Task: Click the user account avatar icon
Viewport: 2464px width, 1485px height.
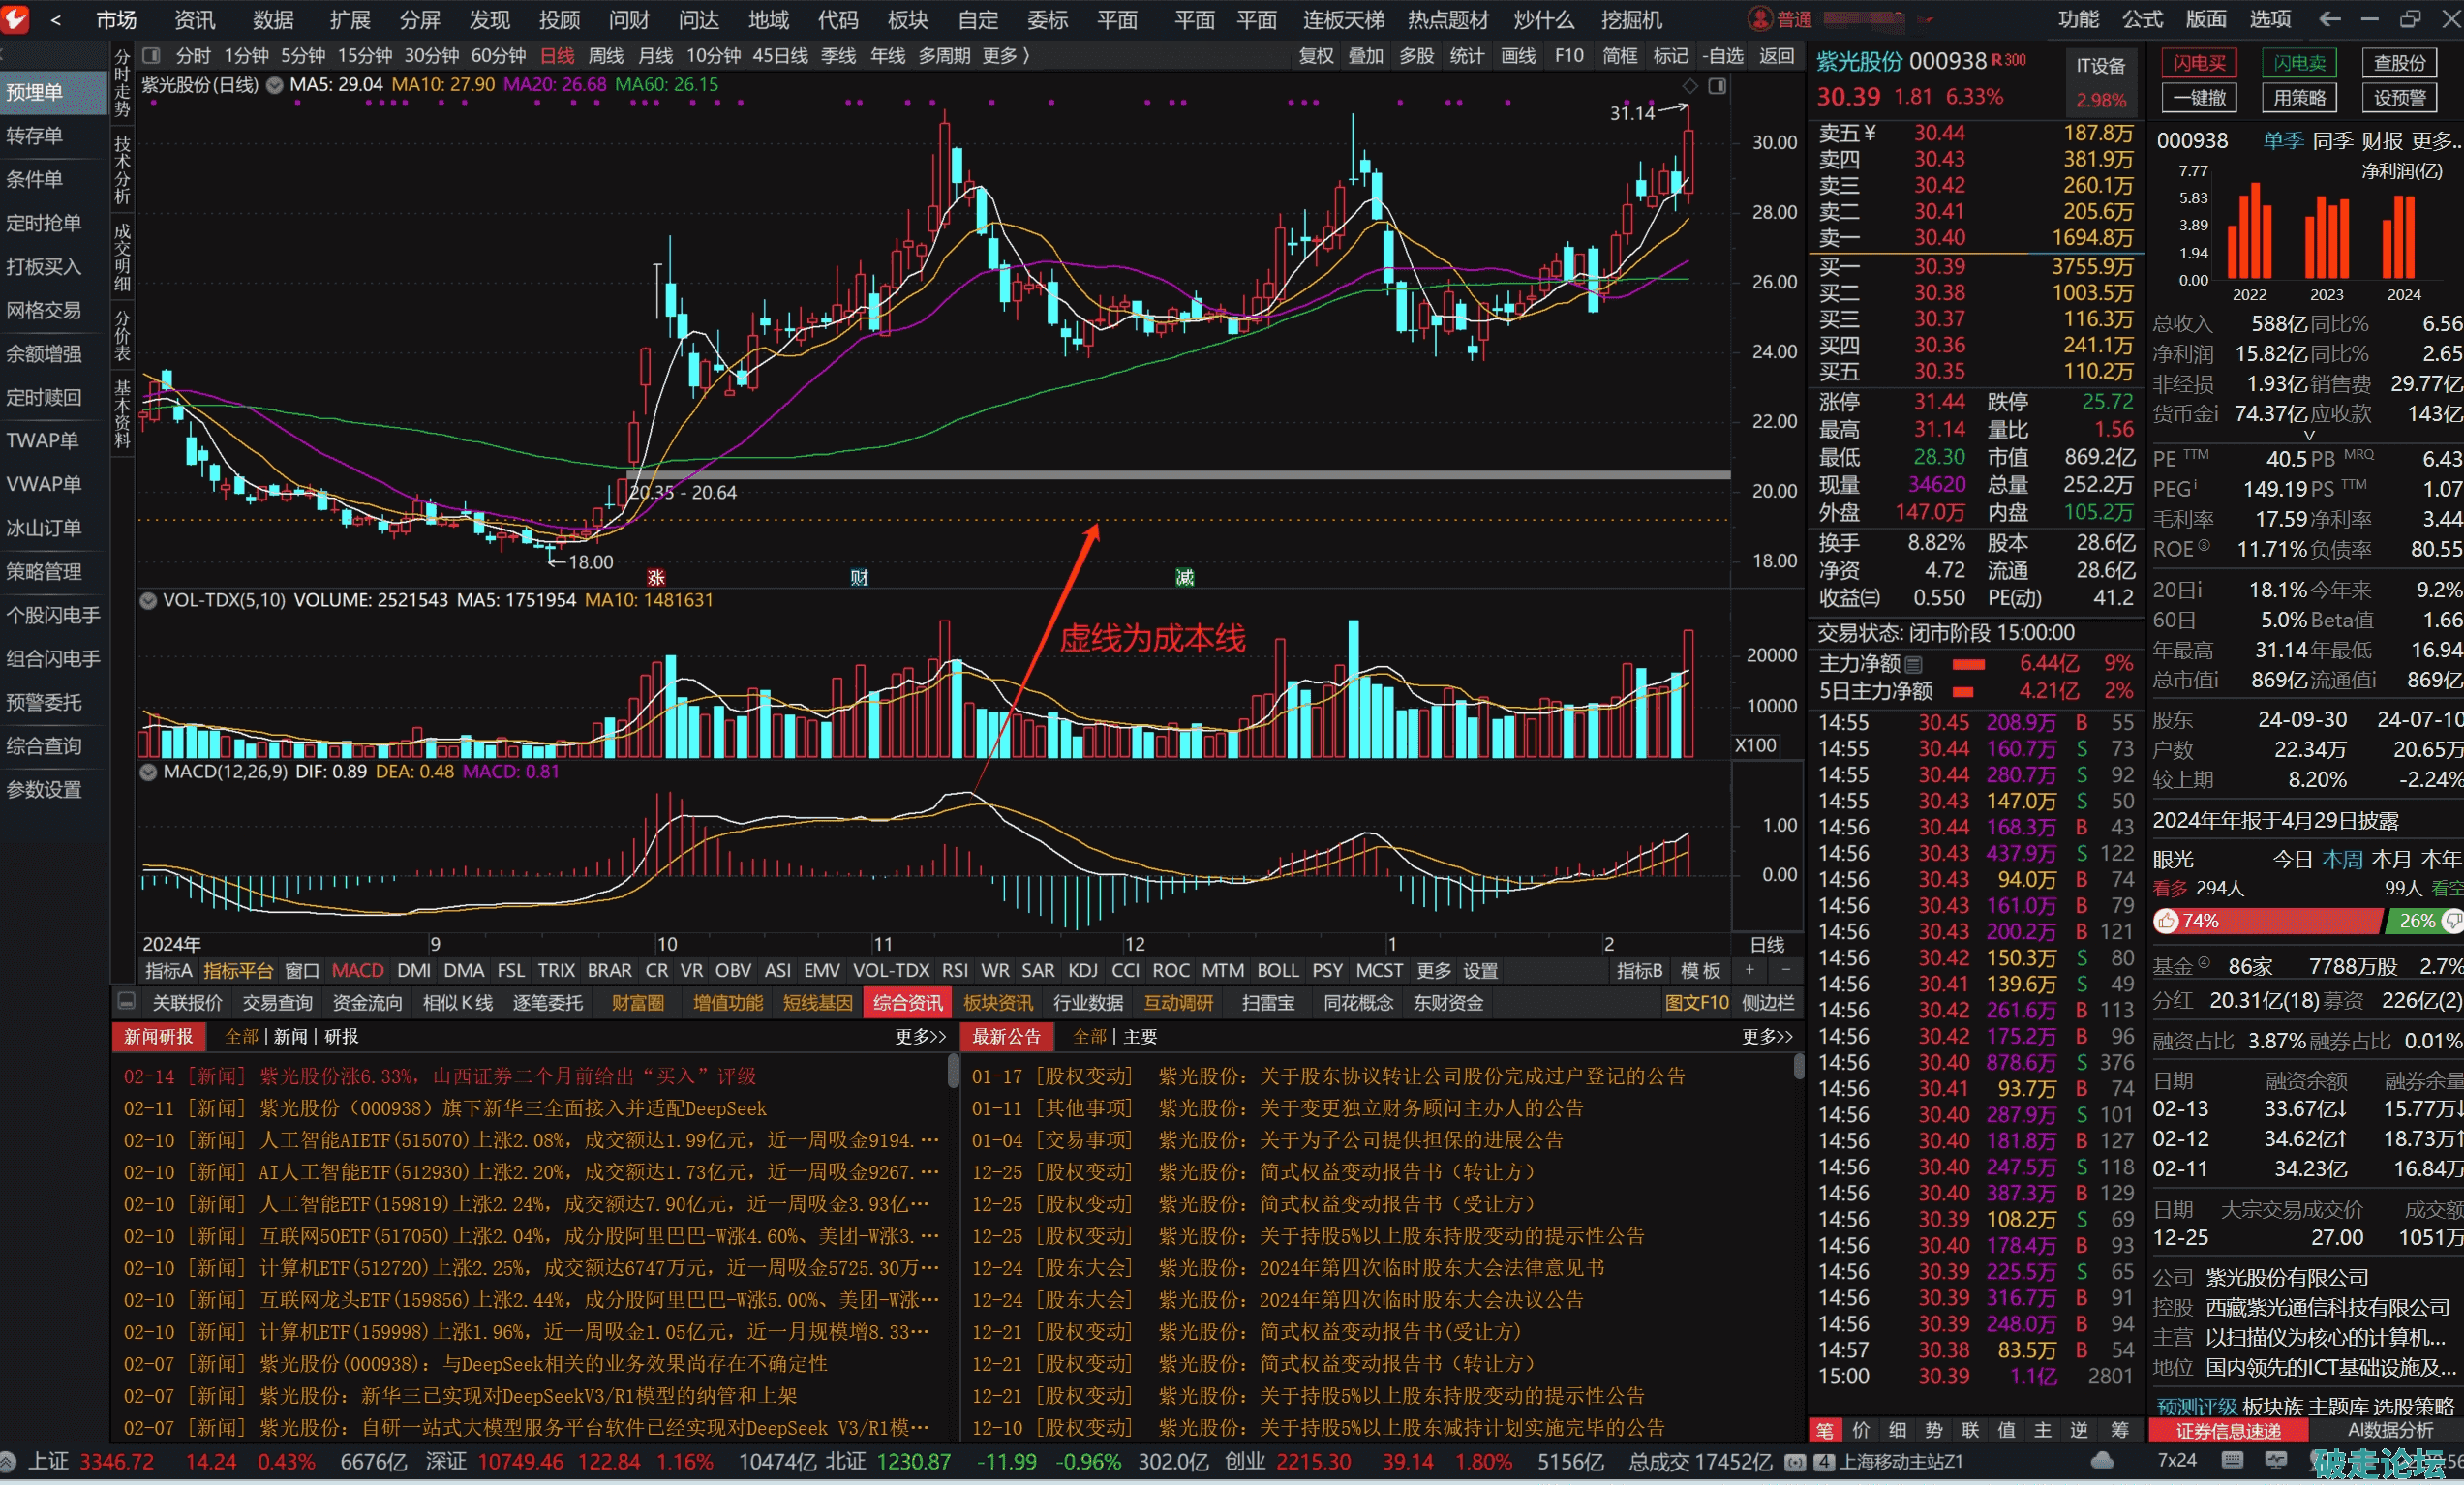Action: coord(1759,19)
